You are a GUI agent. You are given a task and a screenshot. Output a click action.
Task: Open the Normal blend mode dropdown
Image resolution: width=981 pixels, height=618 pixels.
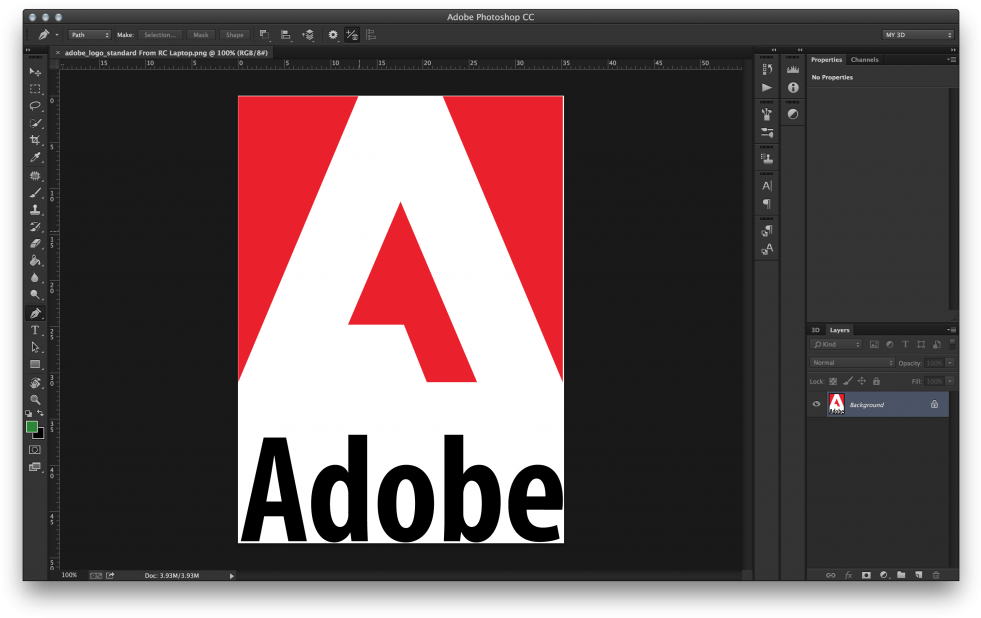coord(852,363)
